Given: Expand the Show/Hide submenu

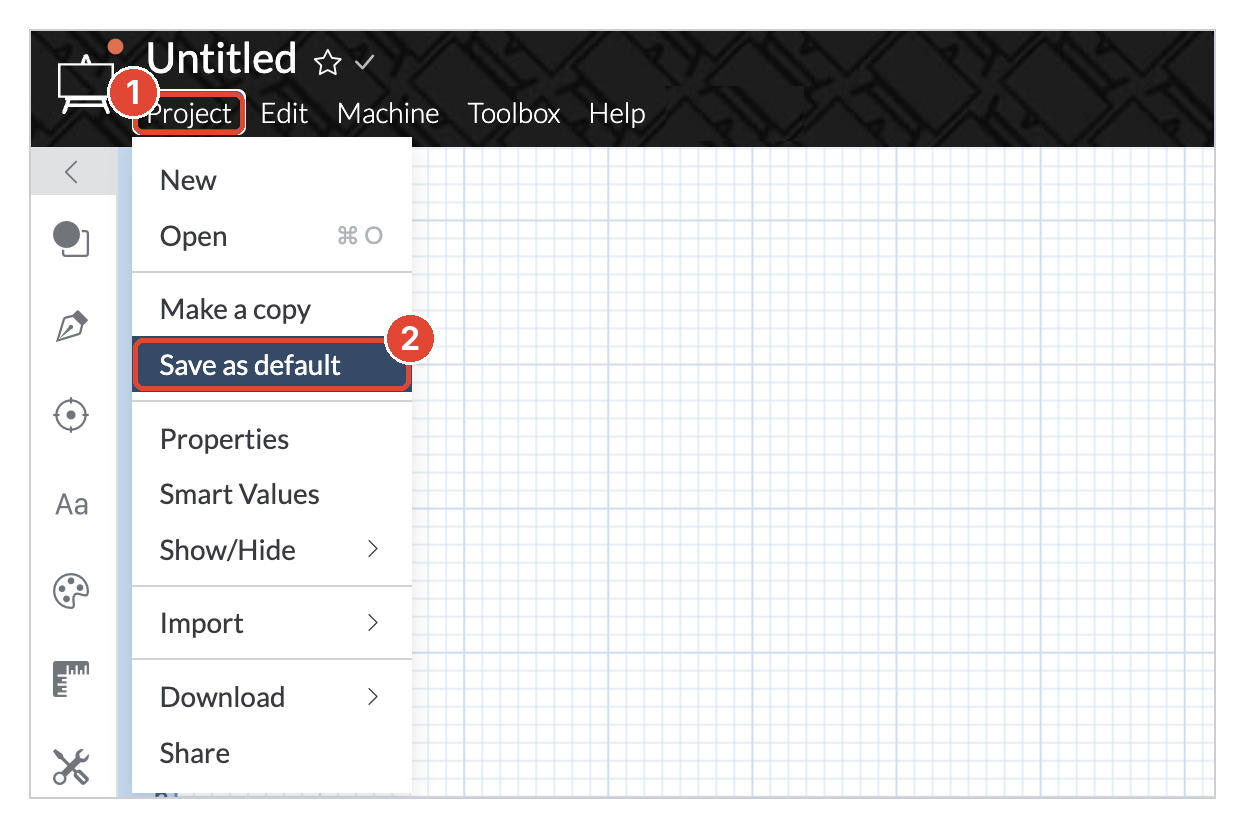Looking at the screenshot, I should (272, 550).
